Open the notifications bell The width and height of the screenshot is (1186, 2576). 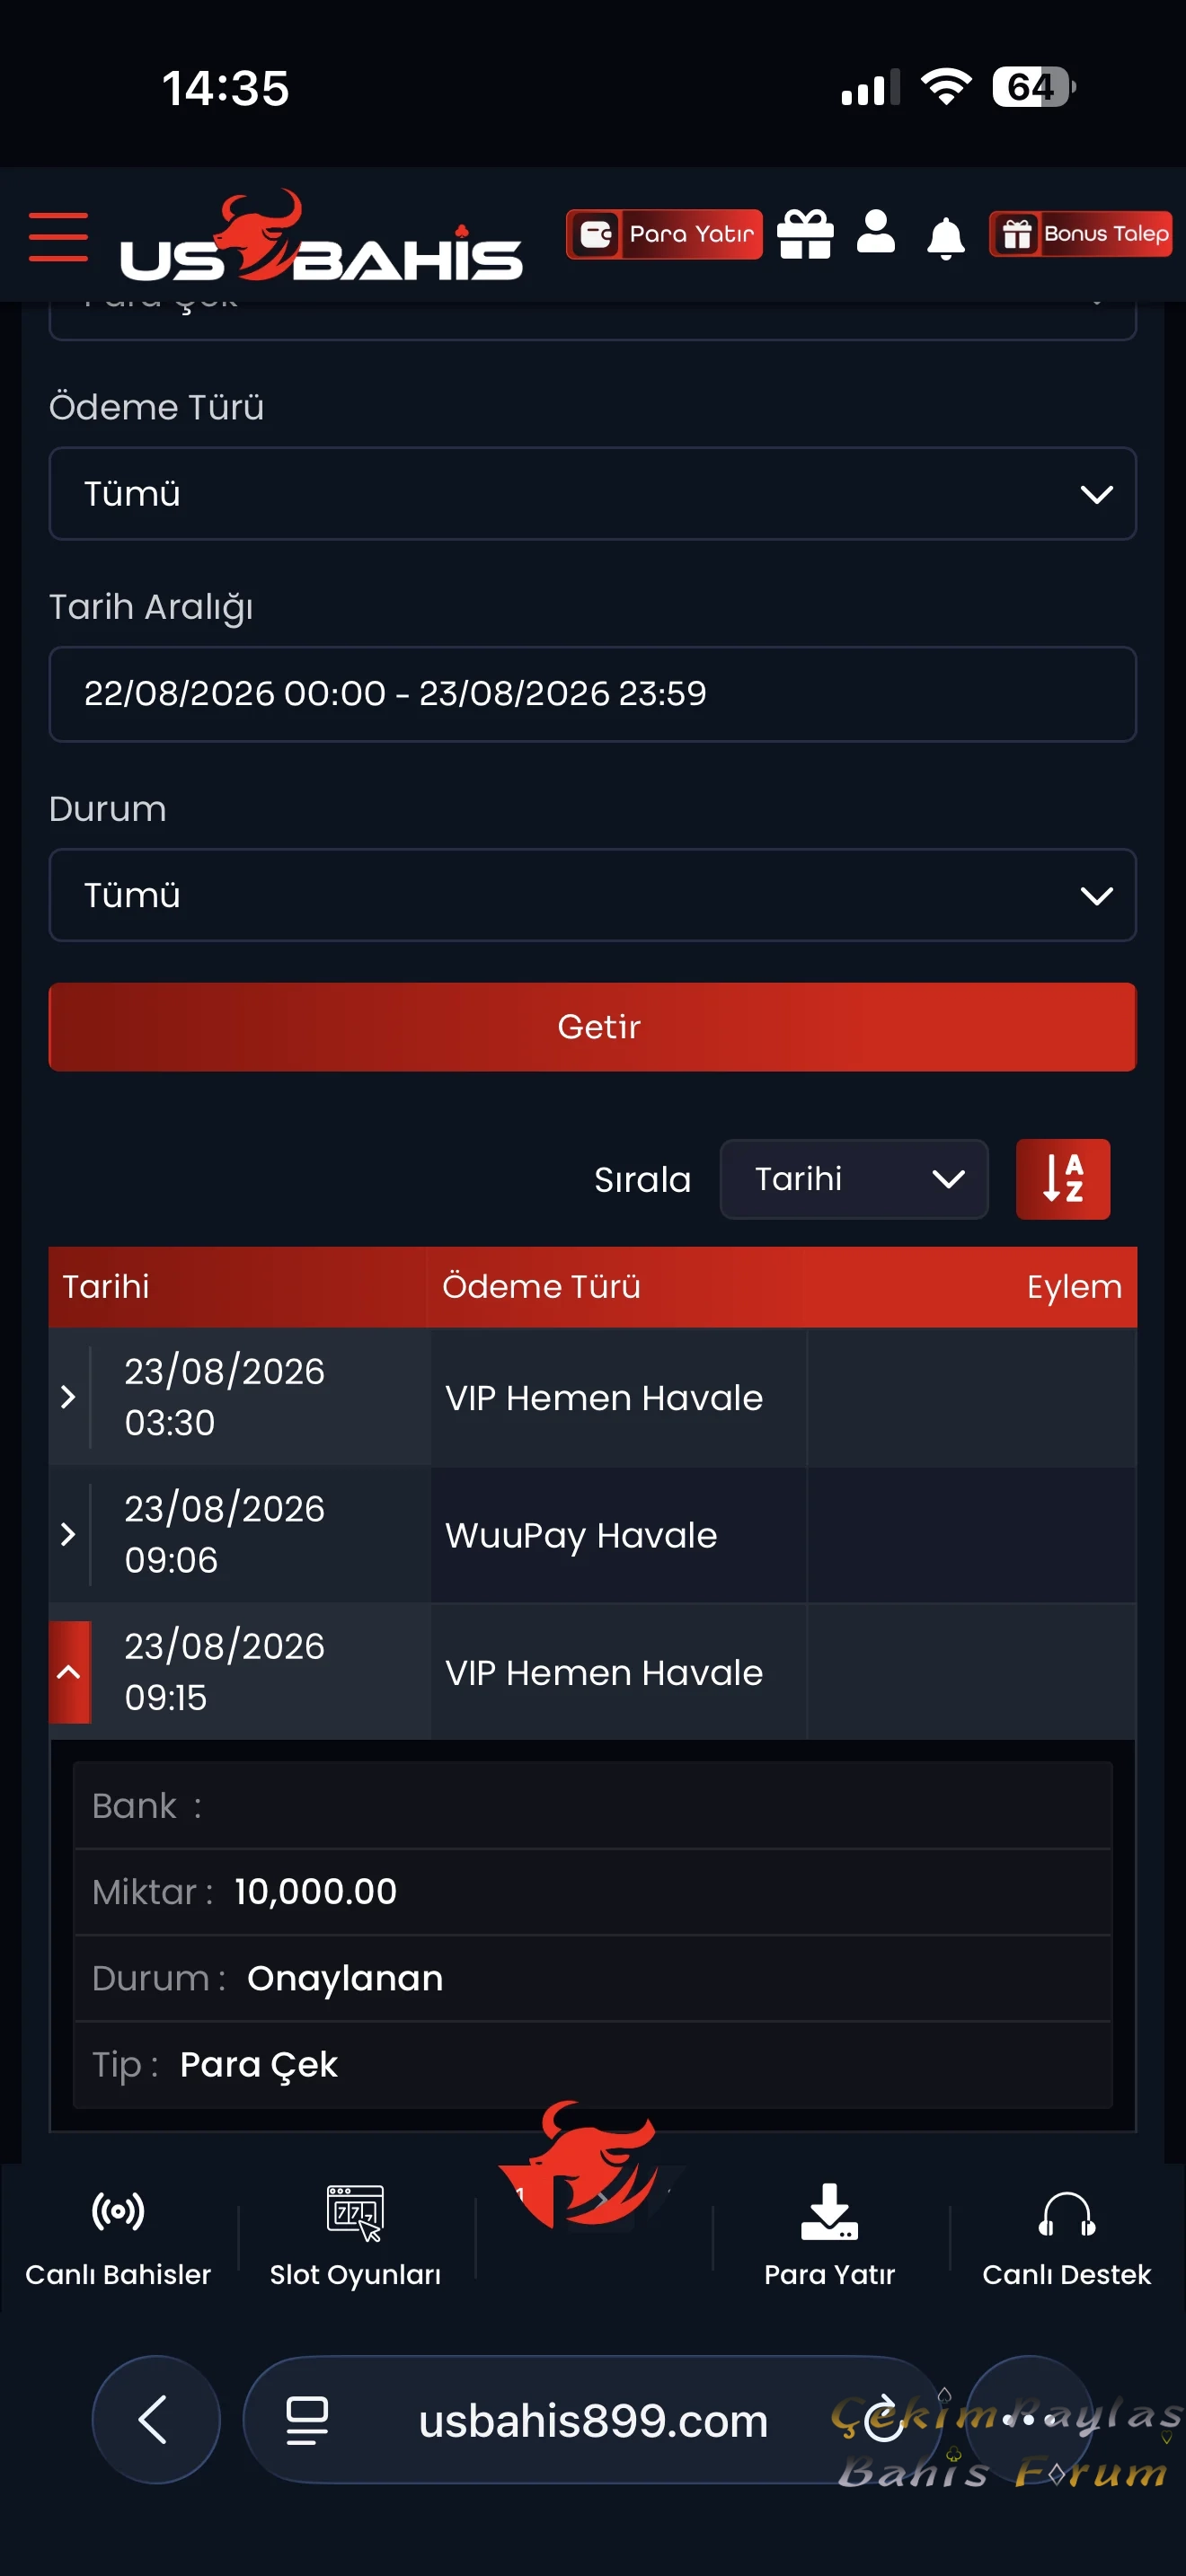coord(945,238)
